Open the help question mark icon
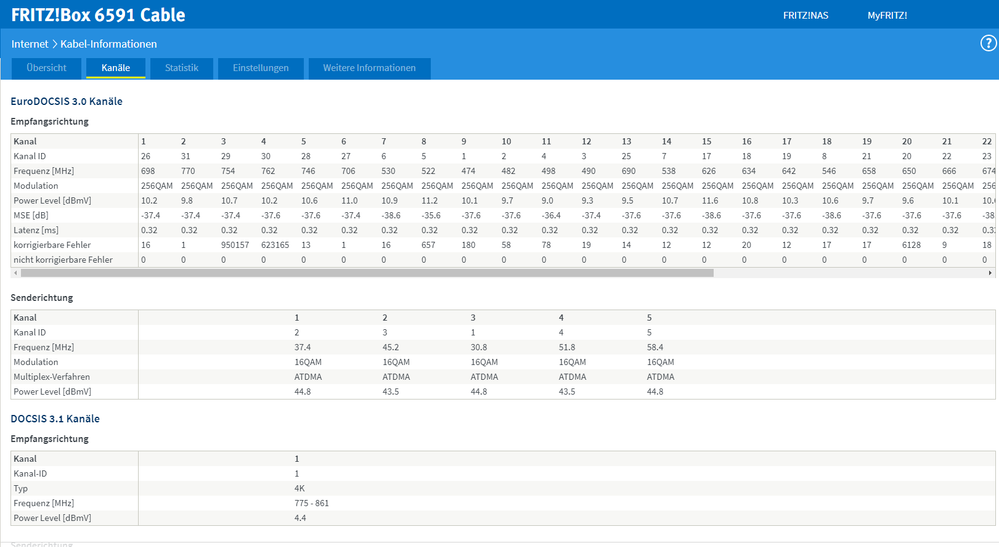999x547 pixels. pos(988,43)
